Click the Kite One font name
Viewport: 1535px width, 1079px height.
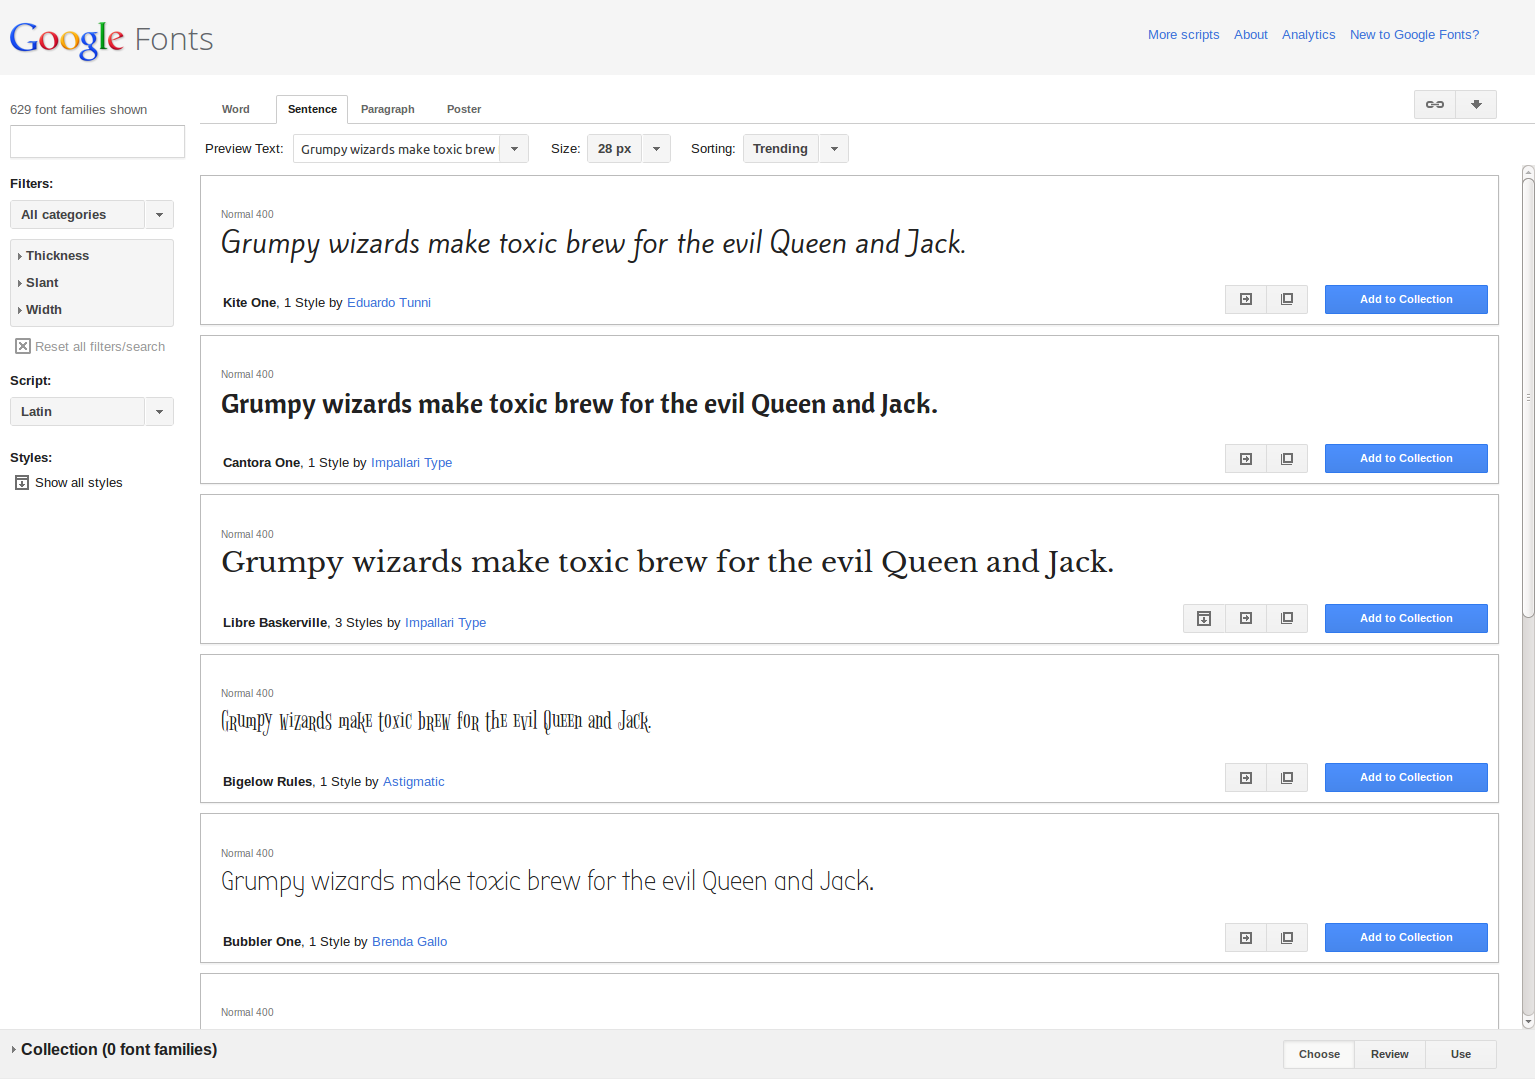tap(249, 303)
